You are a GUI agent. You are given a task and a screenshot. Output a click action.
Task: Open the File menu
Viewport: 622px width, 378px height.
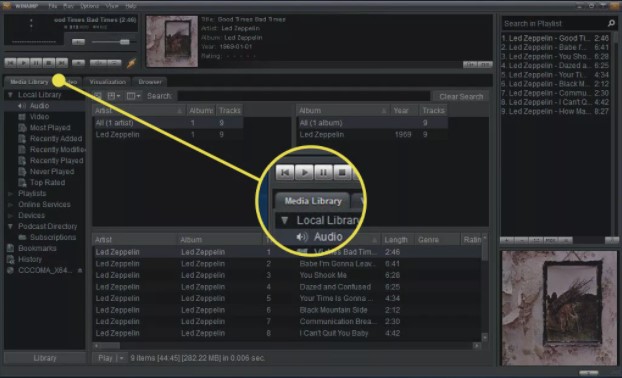(52, 6)
